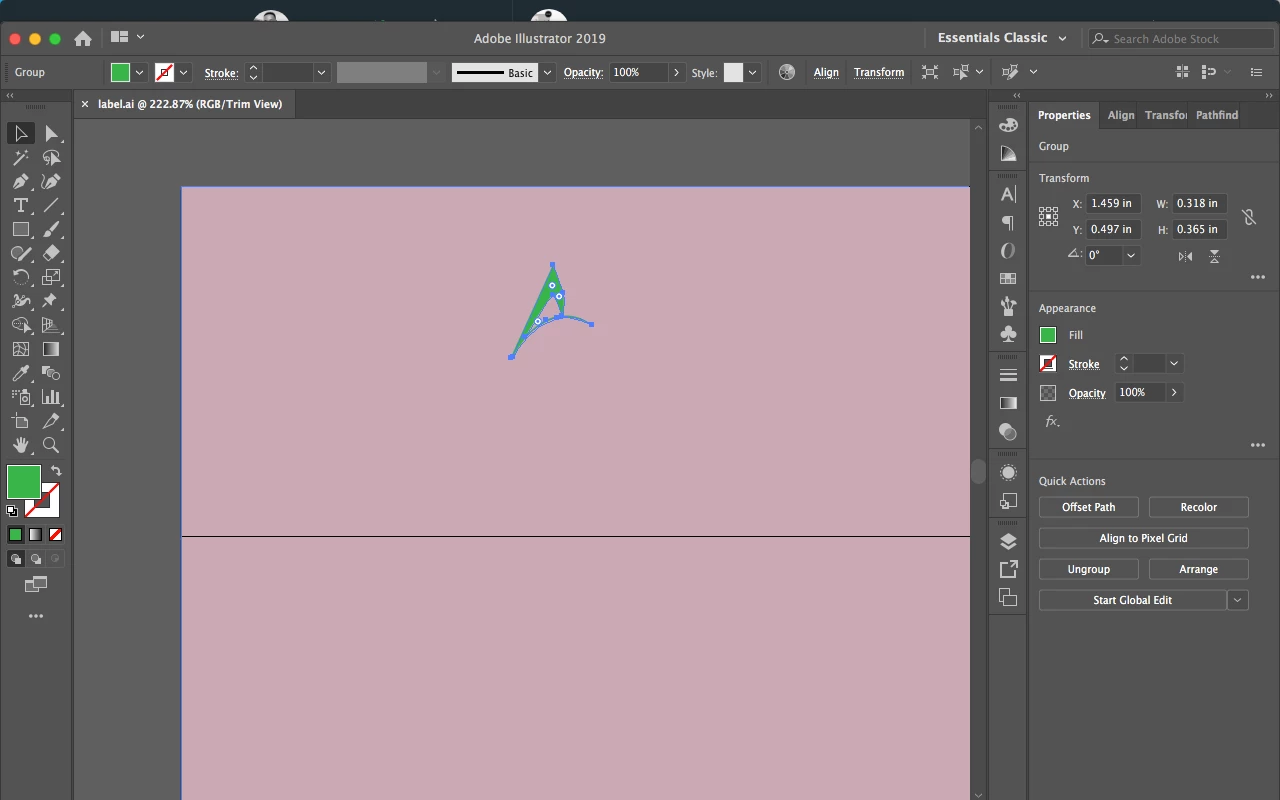Select the Rectangle tool
This screenshot has width=1280, height=800.
pos(20,229)
